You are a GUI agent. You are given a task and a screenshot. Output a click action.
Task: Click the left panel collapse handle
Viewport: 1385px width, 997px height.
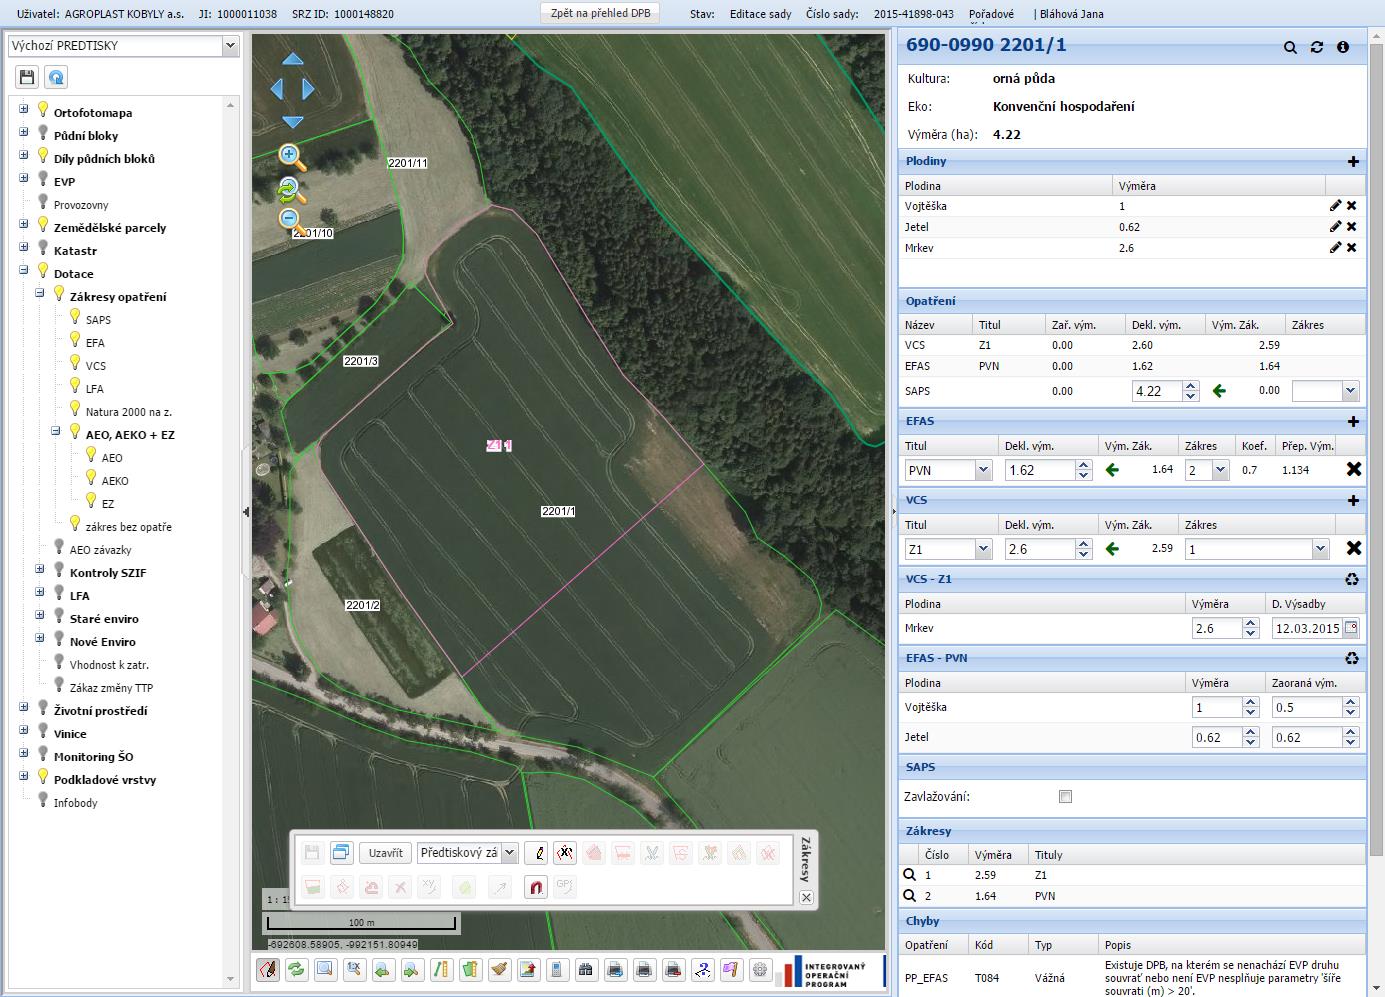(x=246, y=512)
